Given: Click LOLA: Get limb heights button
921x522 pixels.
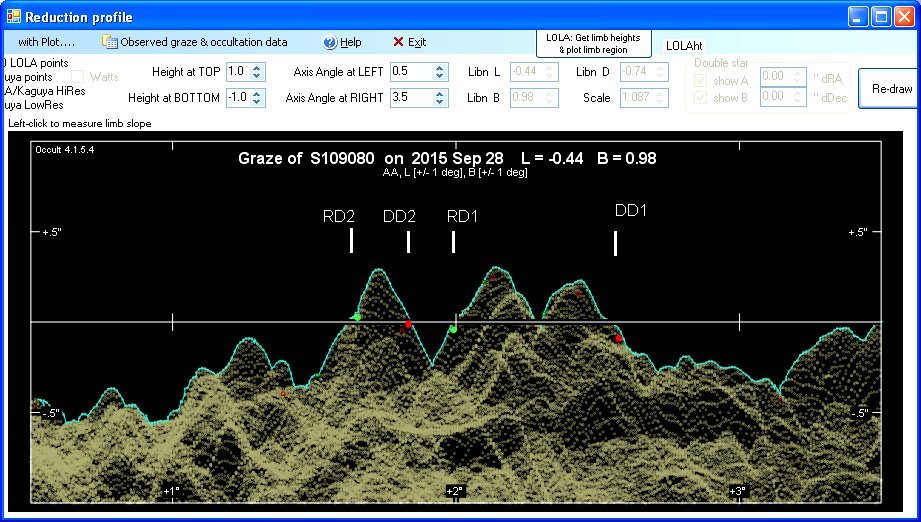Looking at the screenshot, I should (593, 43).
